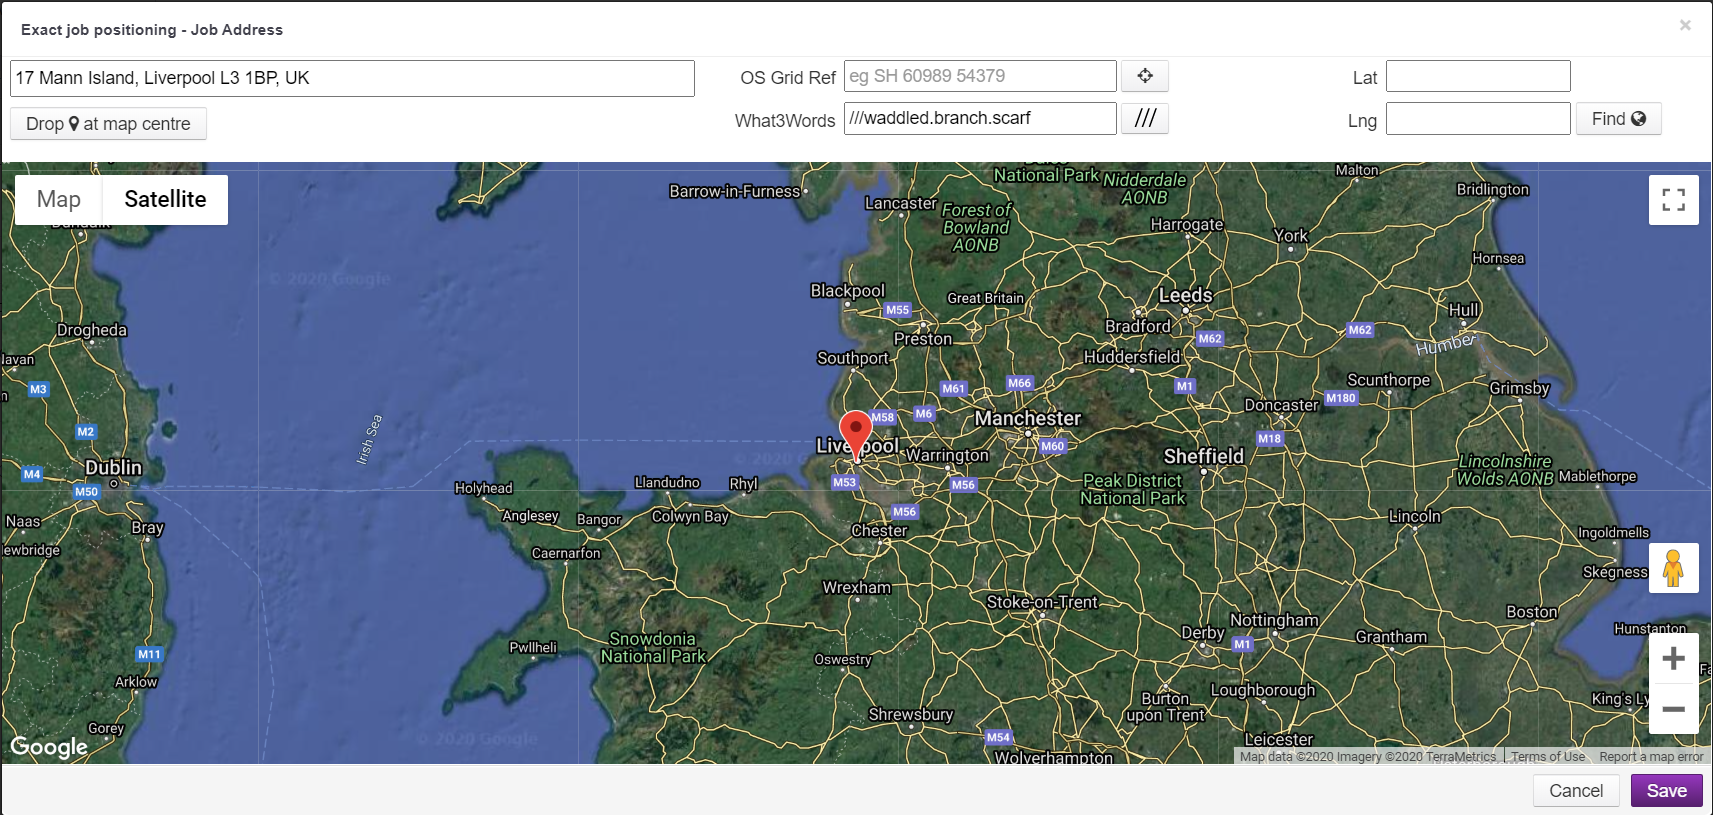This screenshot has width=1713, height=815.
Task: Click the Lat input field
Action: click(x=1477, y=76)
